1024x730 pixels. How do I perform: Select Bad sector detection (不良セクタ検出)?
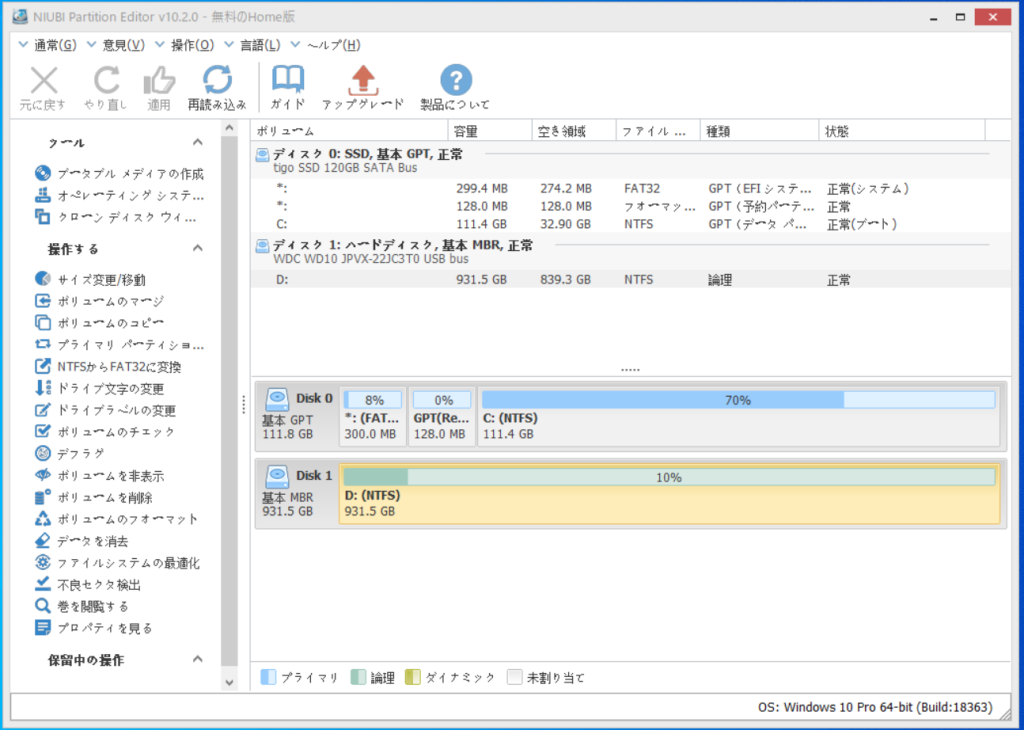(88, 584)
